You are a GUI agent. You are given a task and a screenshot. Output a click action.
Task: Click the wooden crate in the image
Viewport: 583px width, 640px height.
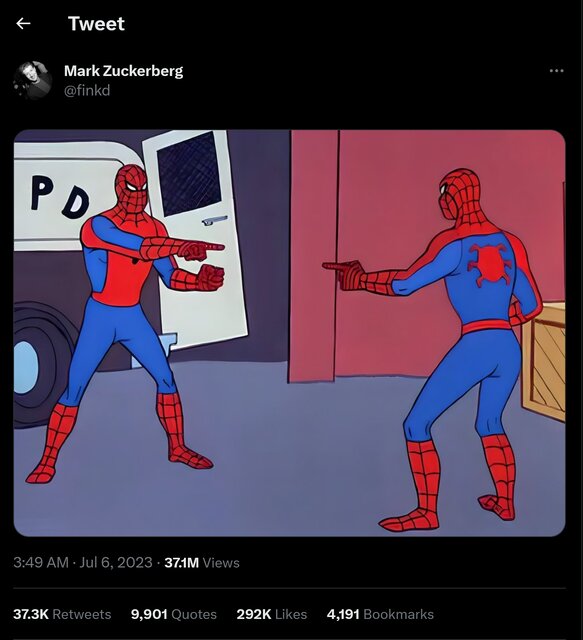[544, 361]
